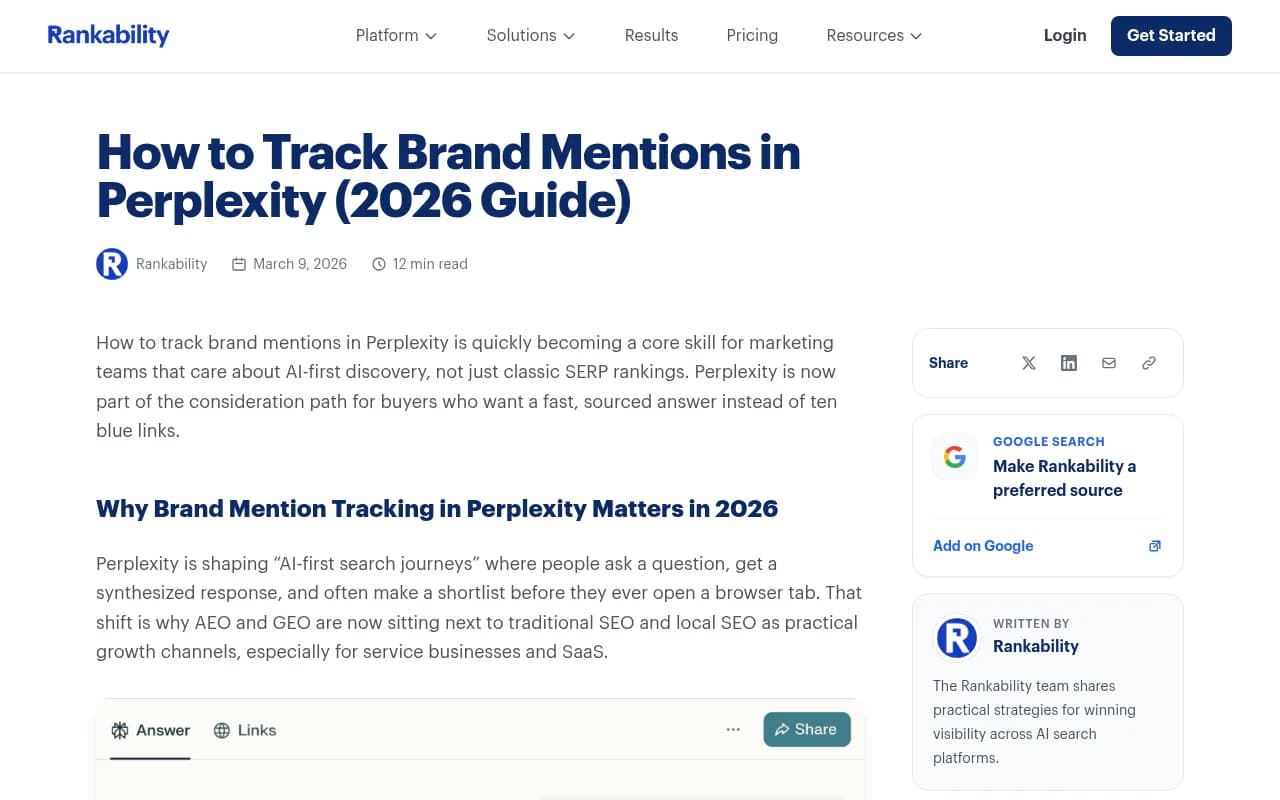This screenshot has width=1280, height=800.
Task: Click the clock icon beside 12 min read
Action: pos(379,264)
